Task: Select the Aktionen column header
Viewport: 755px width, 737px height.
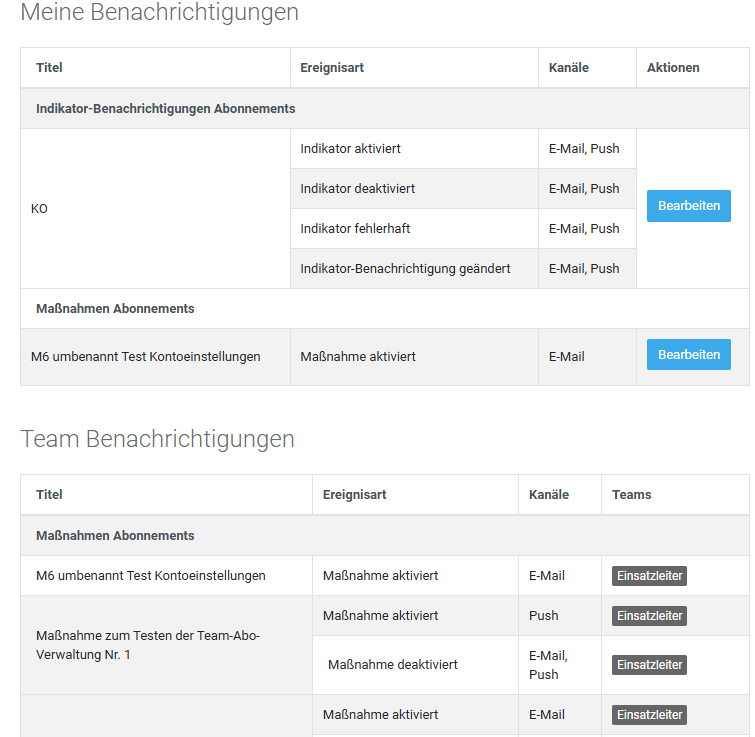Action: click(673, 68)
